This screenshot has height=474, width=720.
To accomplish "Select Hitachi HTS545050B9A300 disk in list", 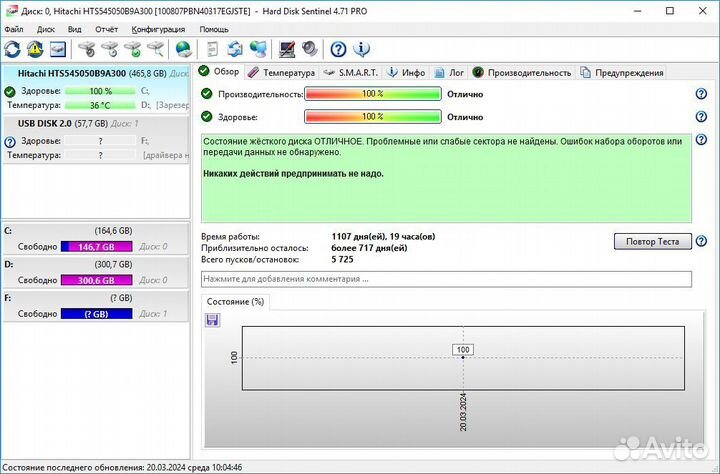I will 96,89.
